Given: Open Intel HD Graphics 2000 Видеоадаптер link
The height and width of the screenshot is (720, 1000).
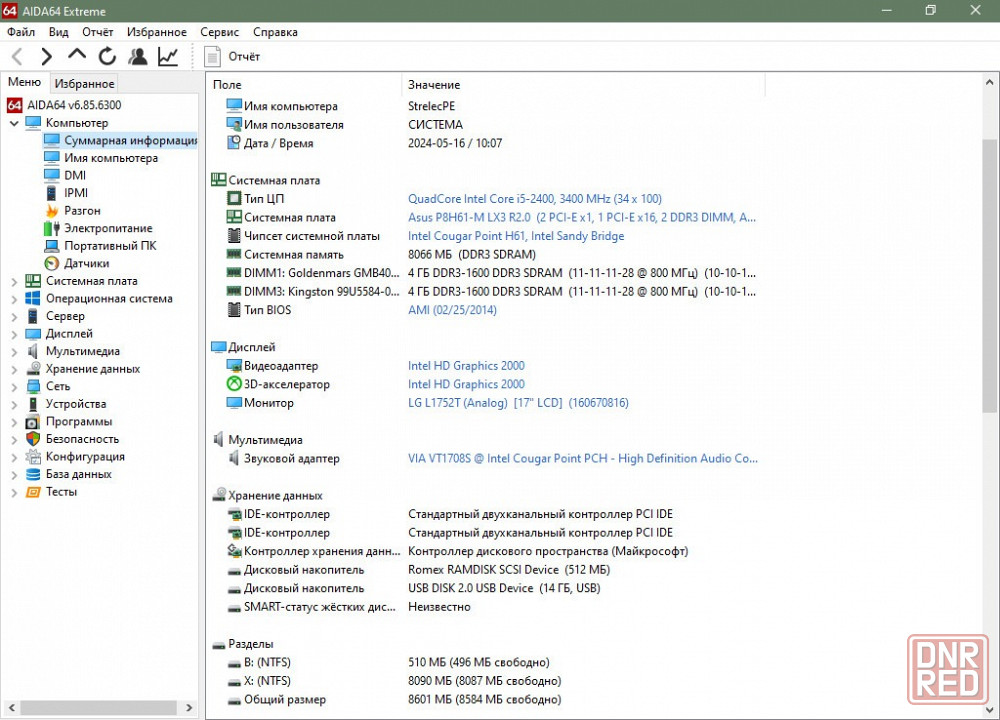Looking at the screenshot, I should pyautogui.click(x=466, y=365).
